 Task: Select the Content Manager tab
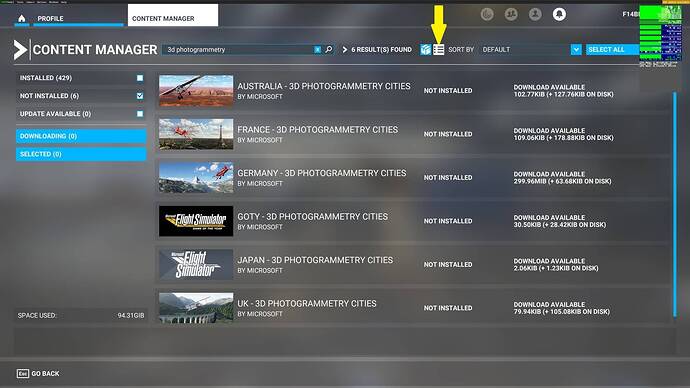[x=172, y=16]
